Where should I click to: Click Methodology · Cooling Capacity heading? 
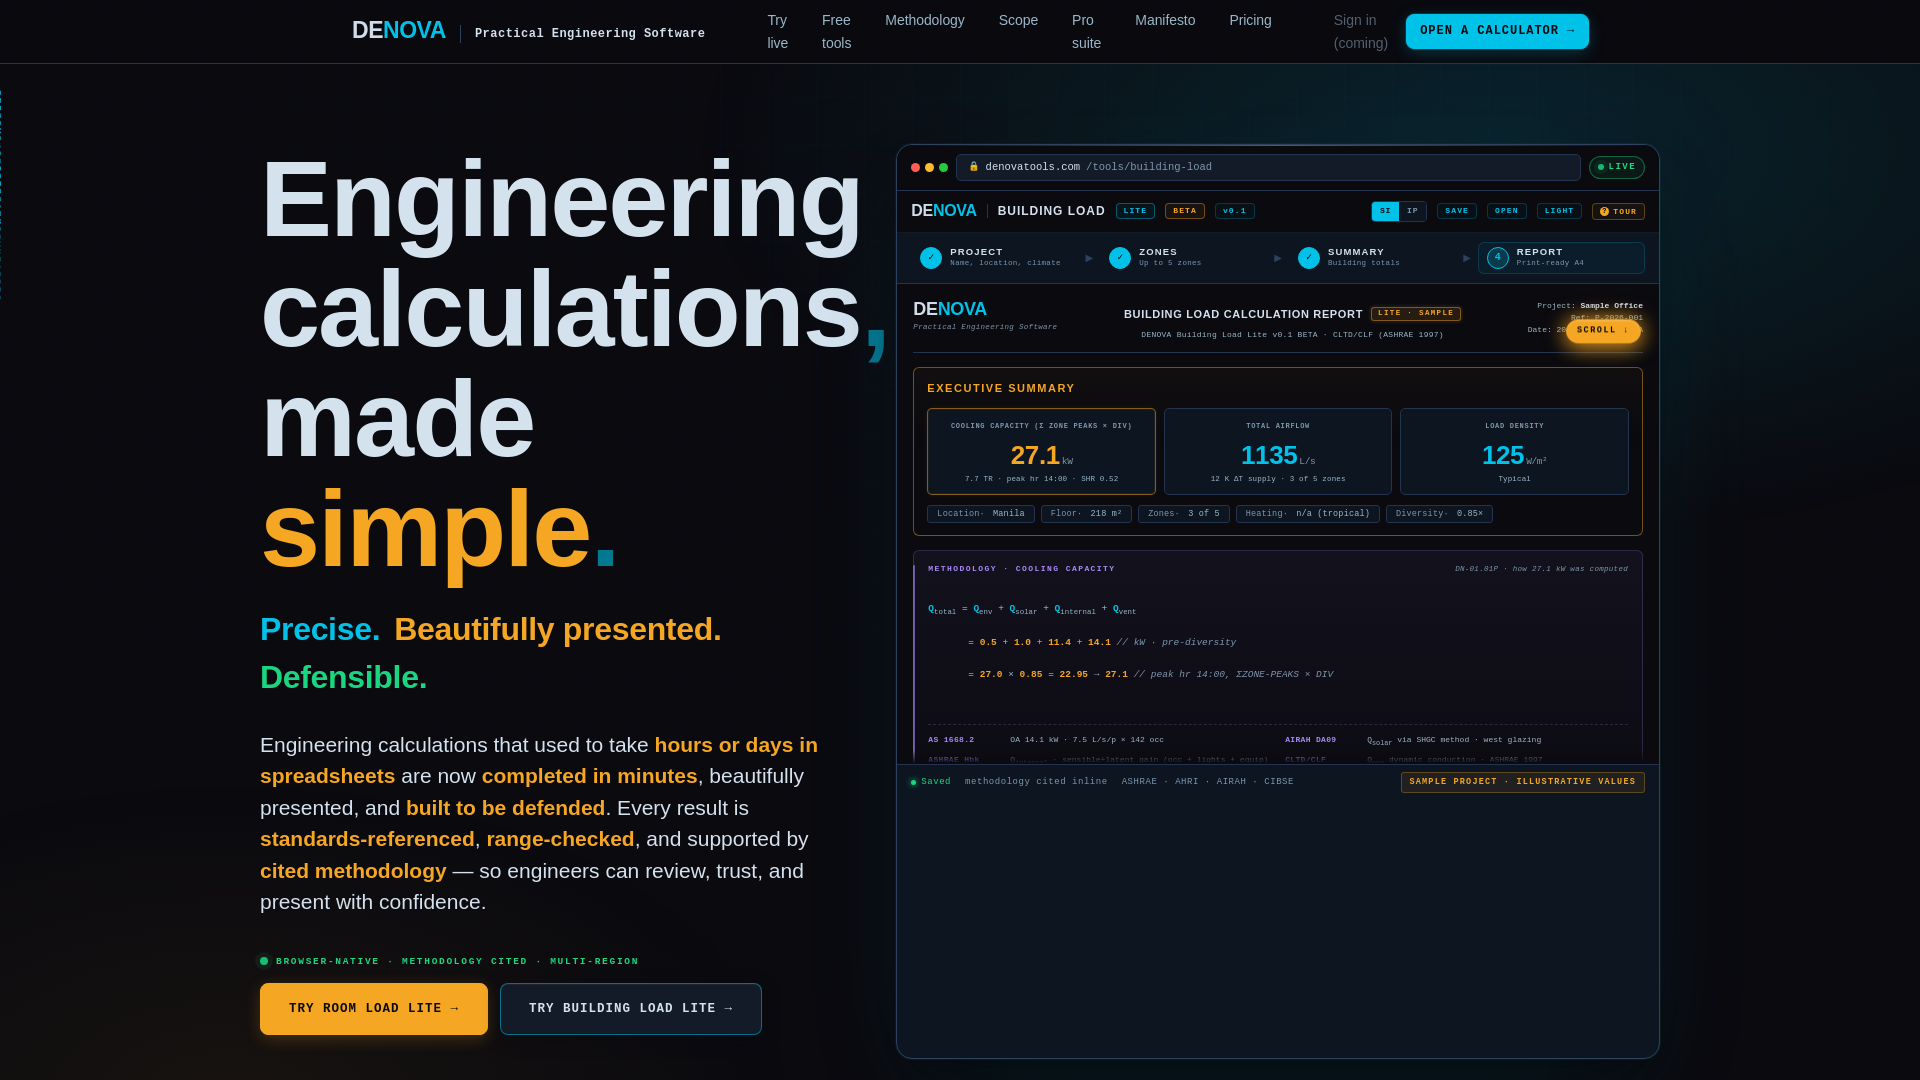pos(1021,569)
